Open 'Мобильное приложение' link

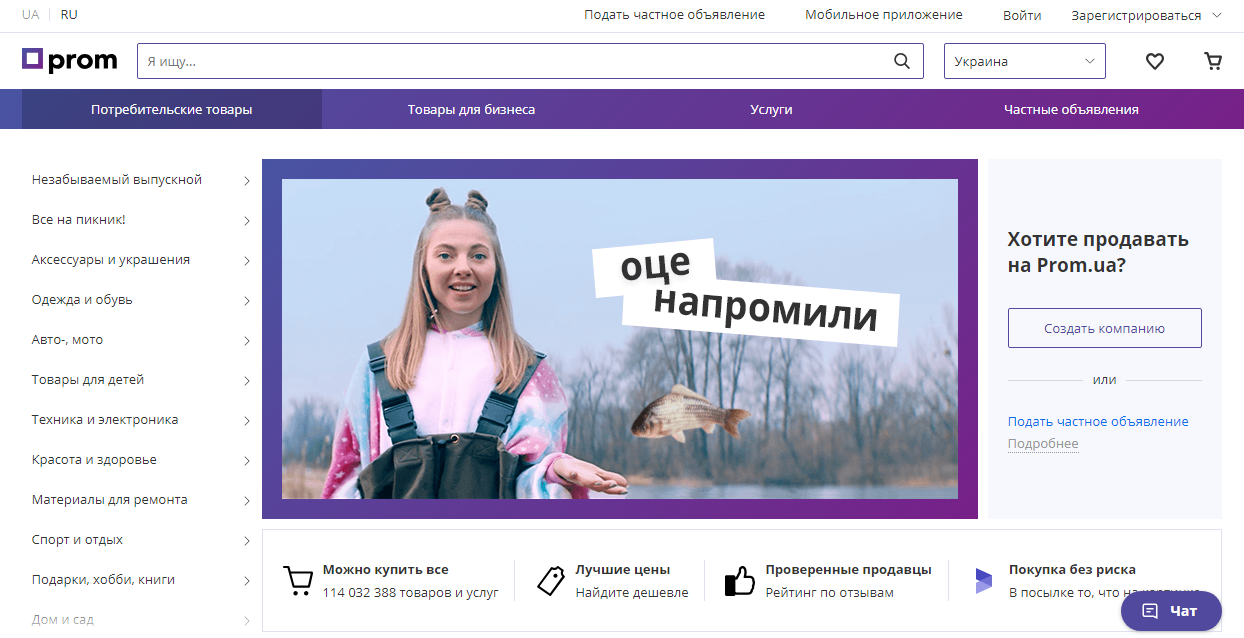click(884, 15)
